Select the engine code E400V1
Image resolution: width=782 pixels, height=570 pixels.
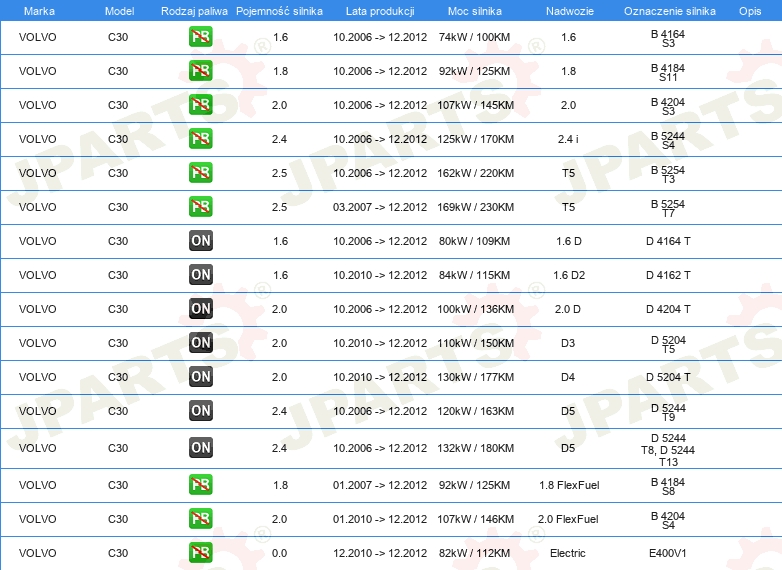[667, 553]
